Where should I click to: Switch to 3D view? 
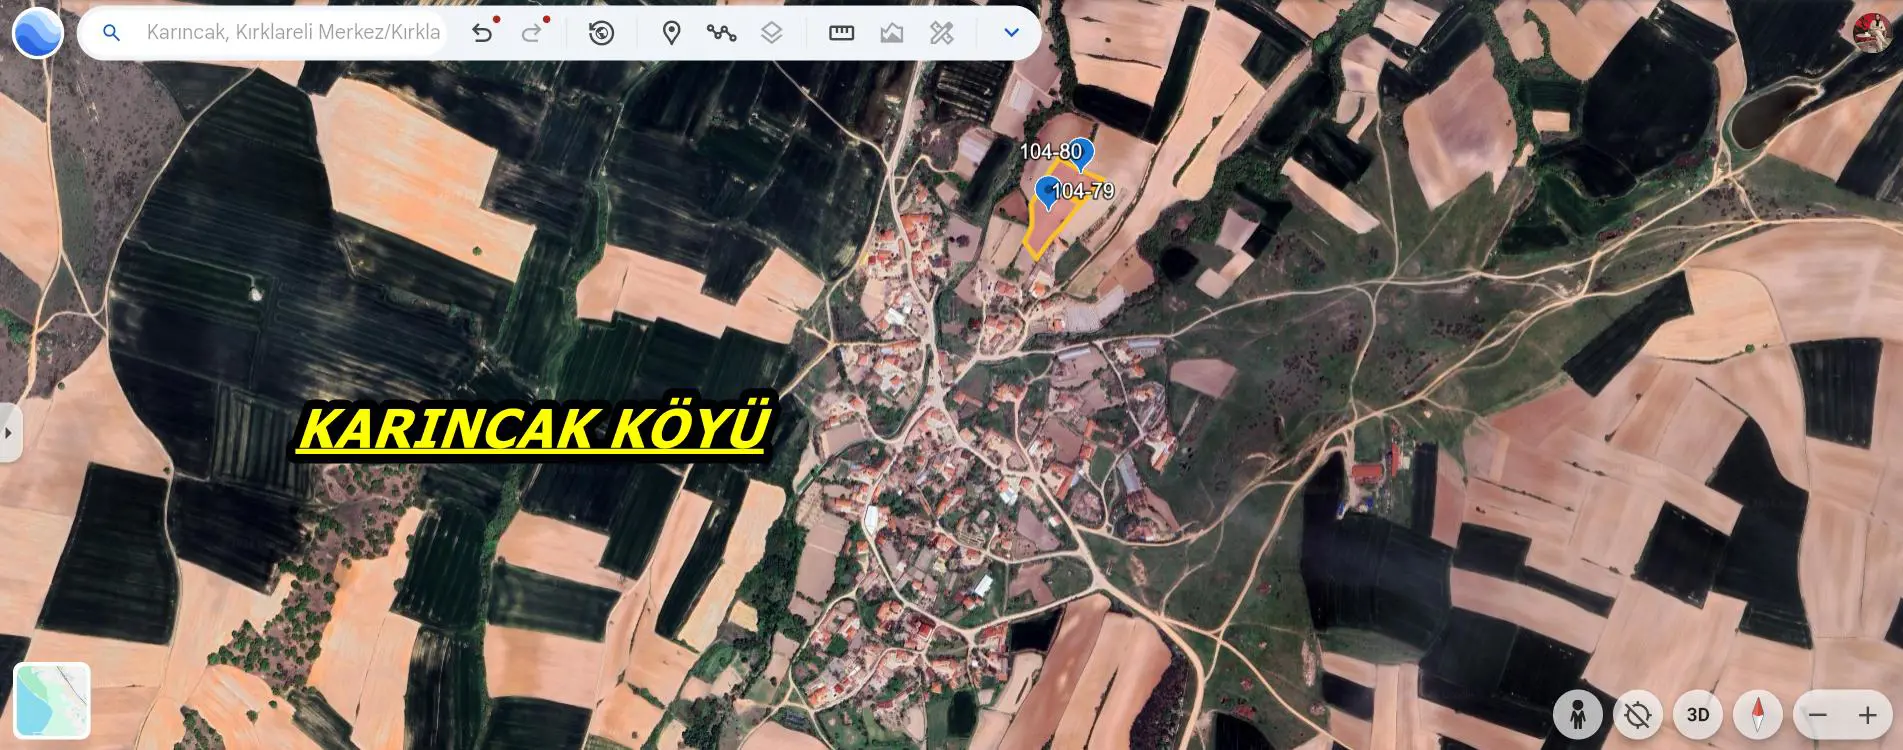[x=1698, y=715]
